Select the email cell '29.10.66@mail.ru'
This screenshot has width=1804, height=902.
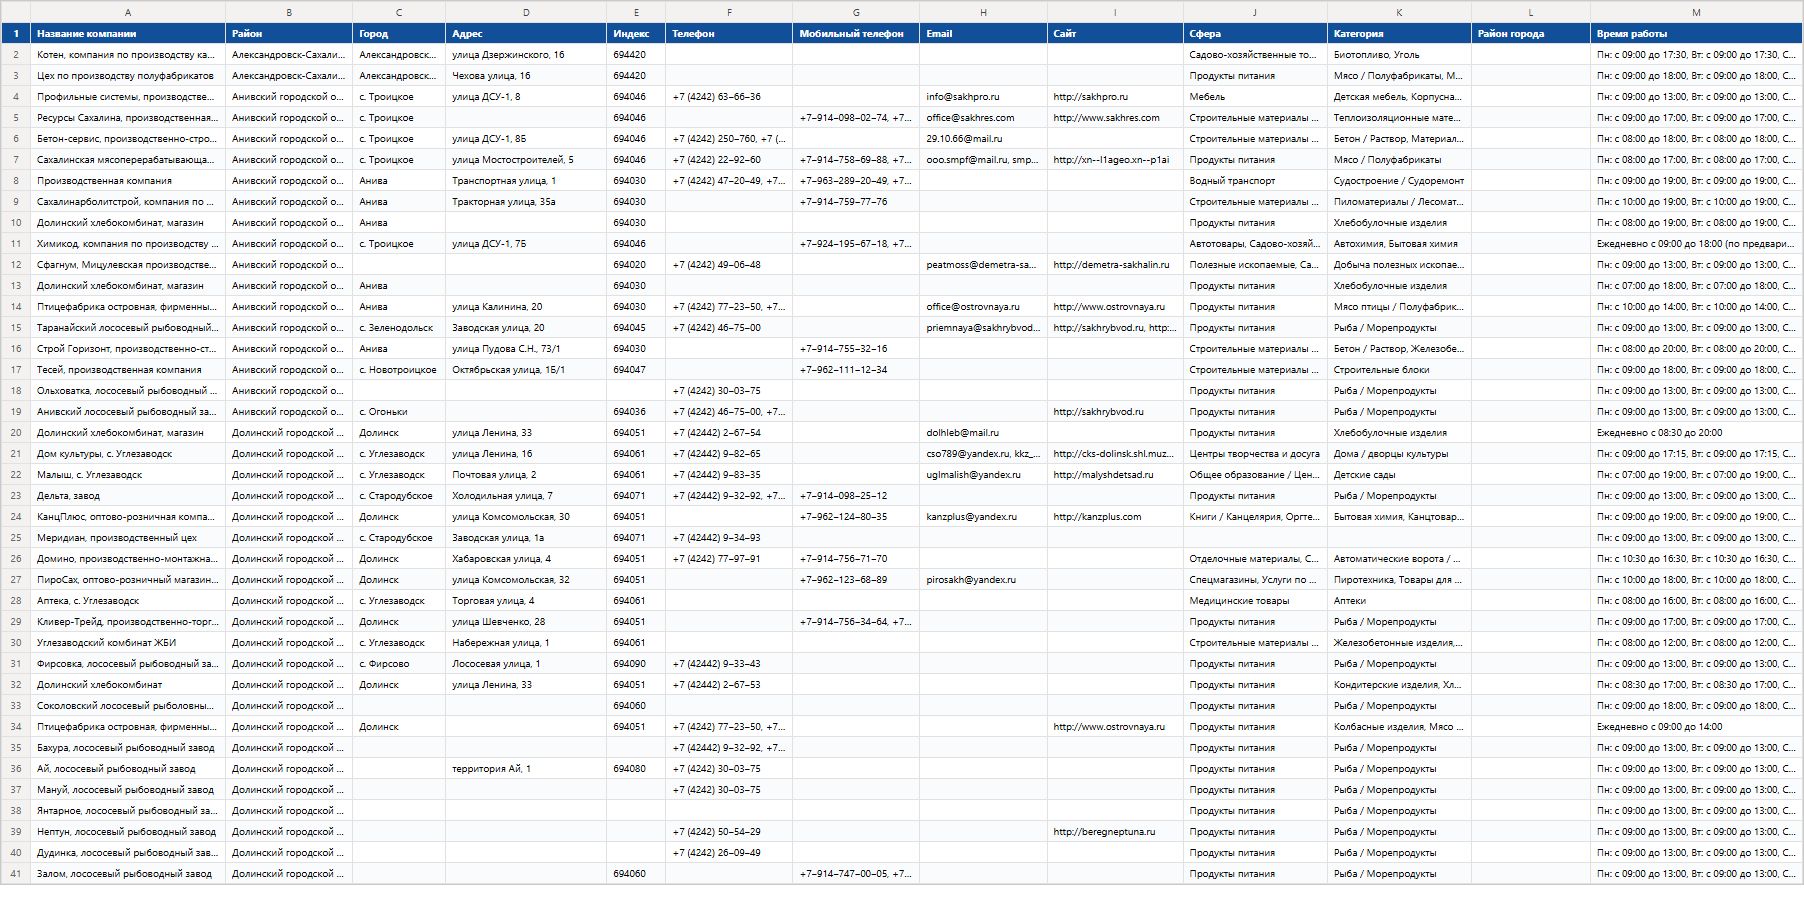click(x=983, y=139)
